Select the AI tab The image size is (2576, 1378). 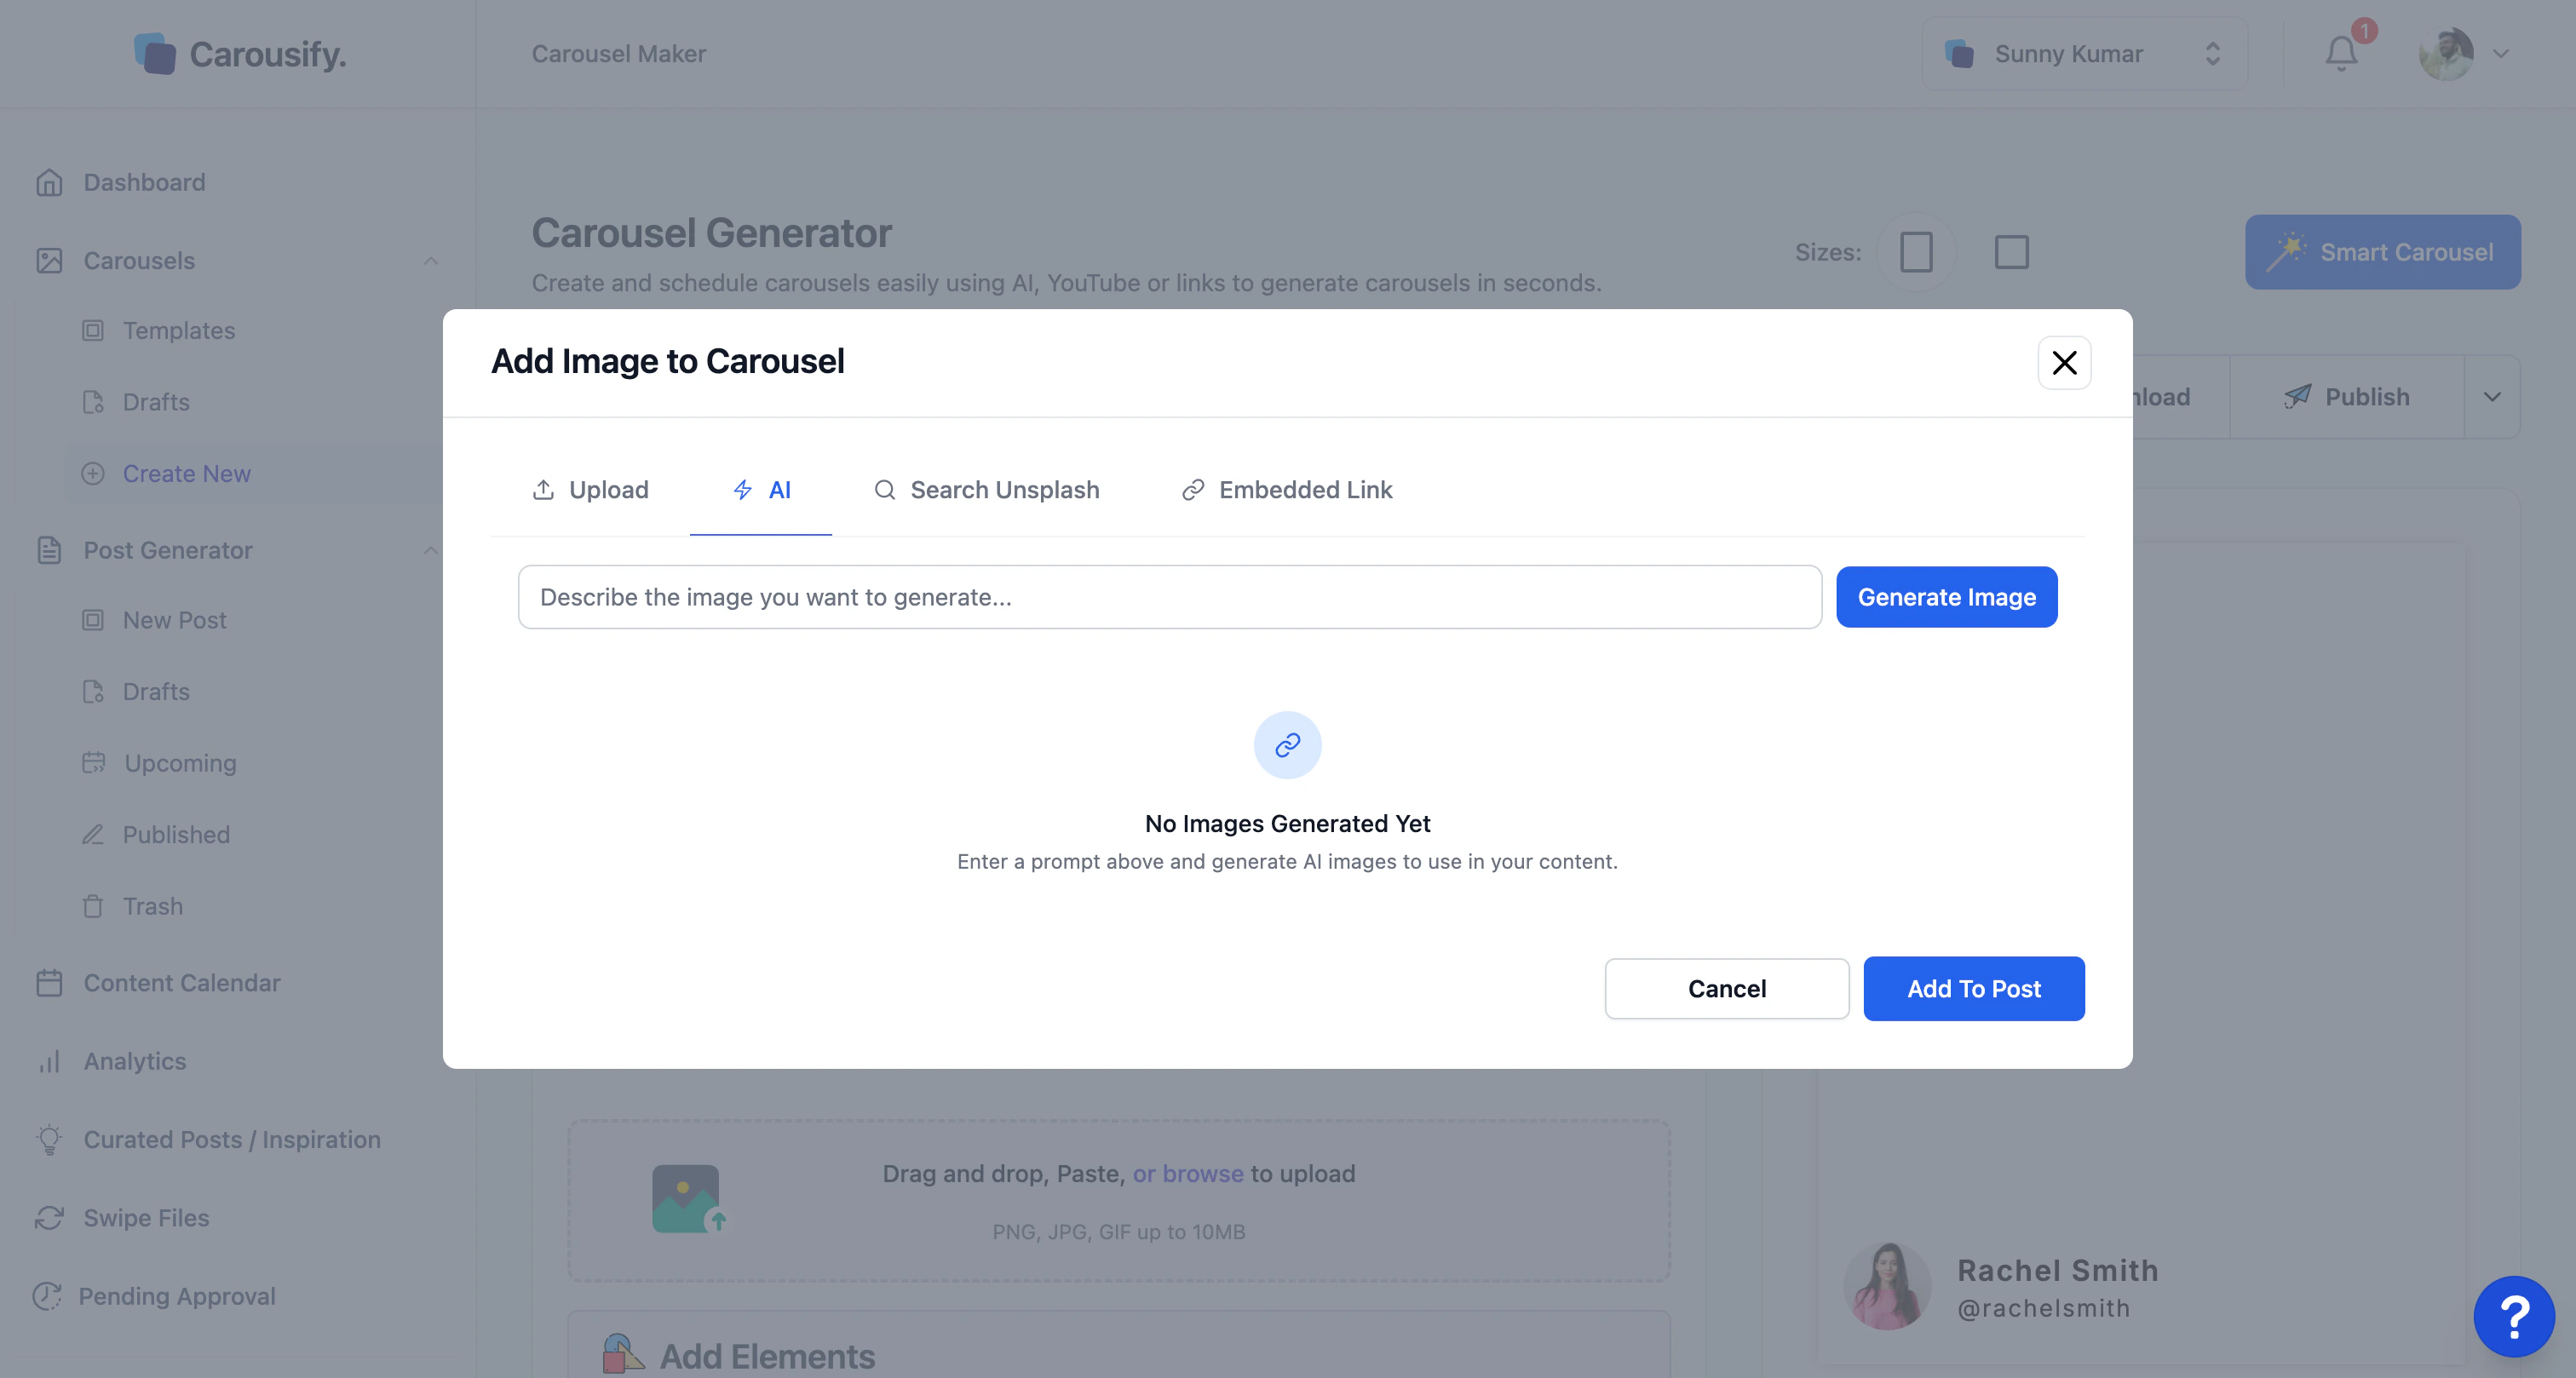click(761, 490)
